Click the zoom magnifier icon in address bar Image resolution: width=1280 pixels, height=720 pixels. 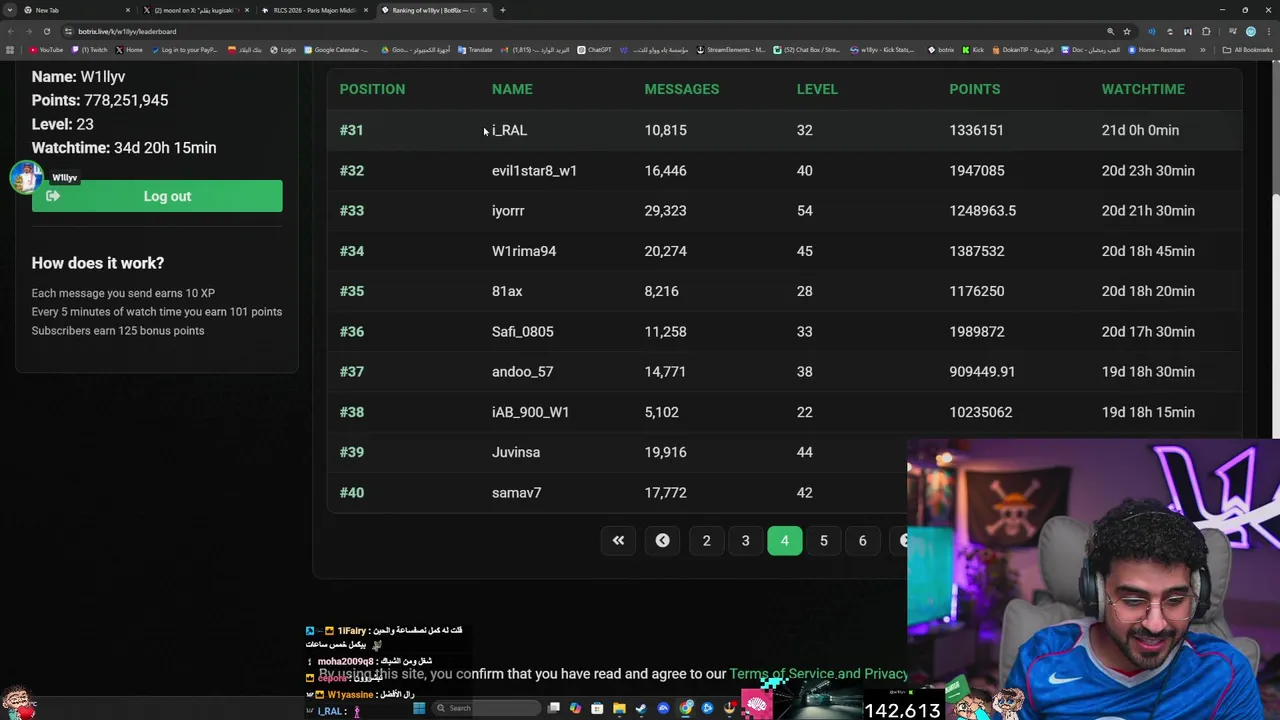pos(1110,31)
